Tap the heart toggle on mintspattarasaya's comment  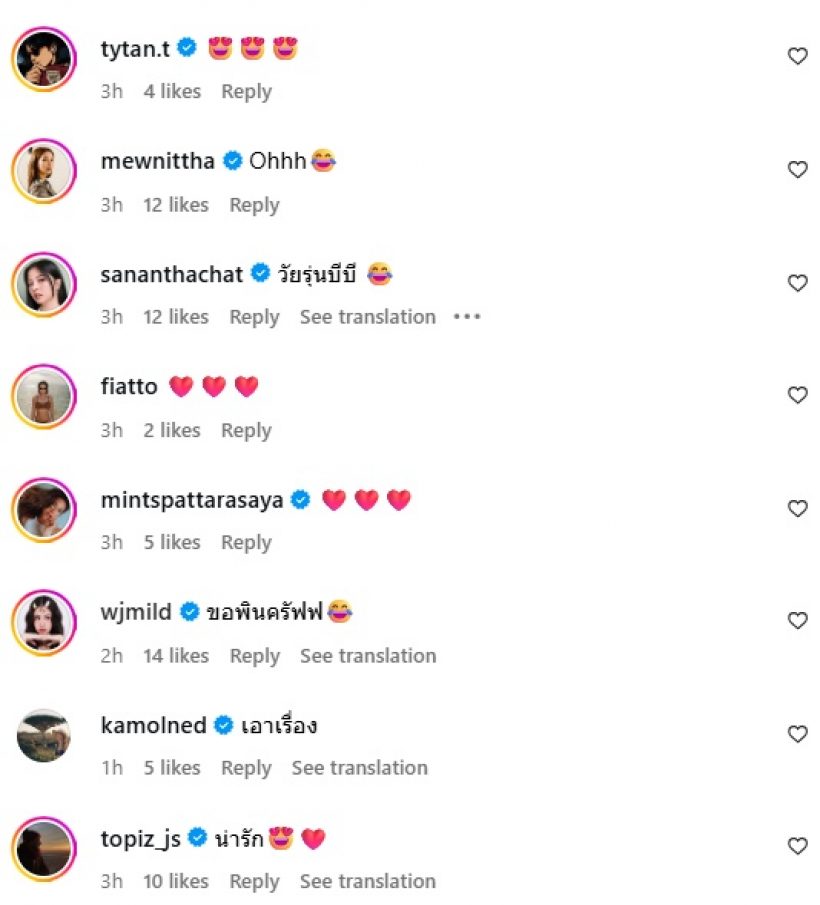pos(797,508)
